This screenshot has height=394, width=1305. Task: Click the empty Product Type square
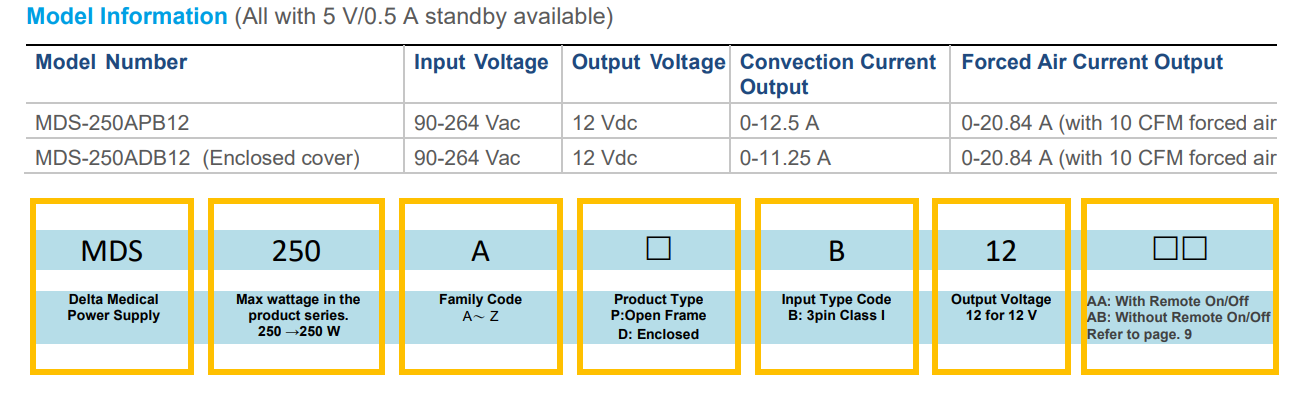[657, 248]
